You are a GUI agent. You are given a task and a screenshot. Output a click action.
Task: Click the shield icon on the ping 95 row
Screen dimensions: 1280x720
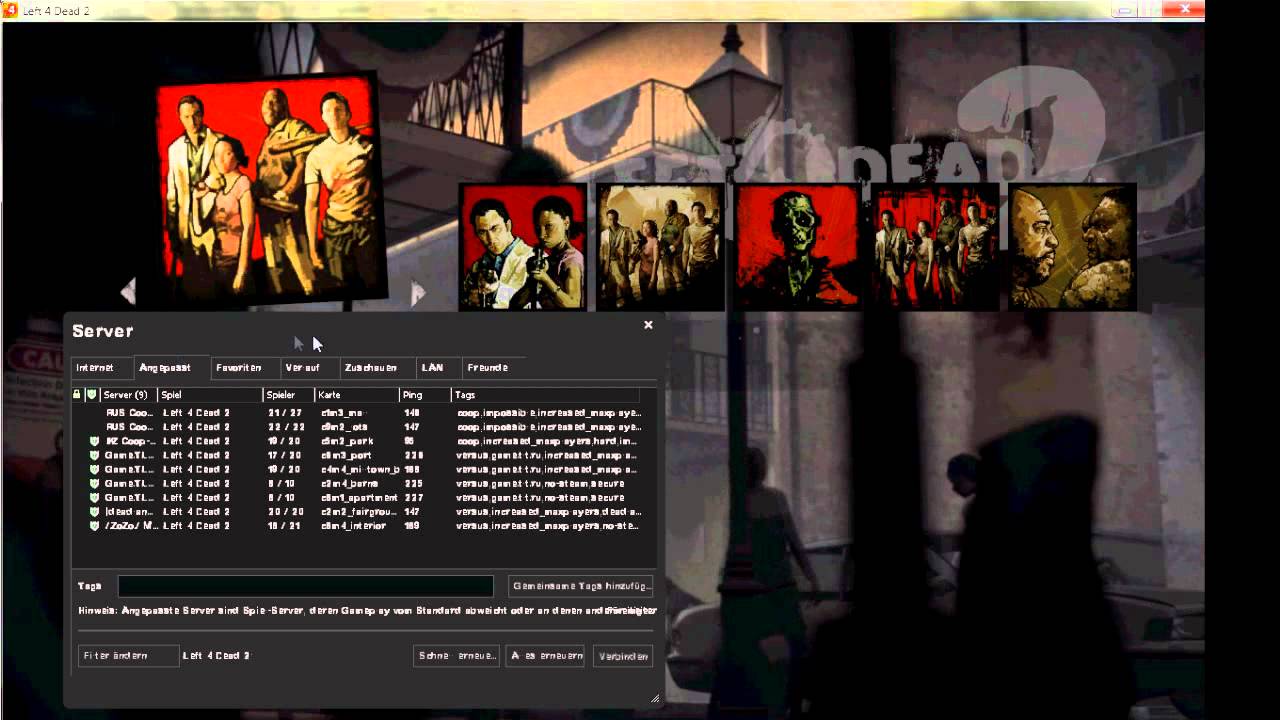tap(94, 441)
